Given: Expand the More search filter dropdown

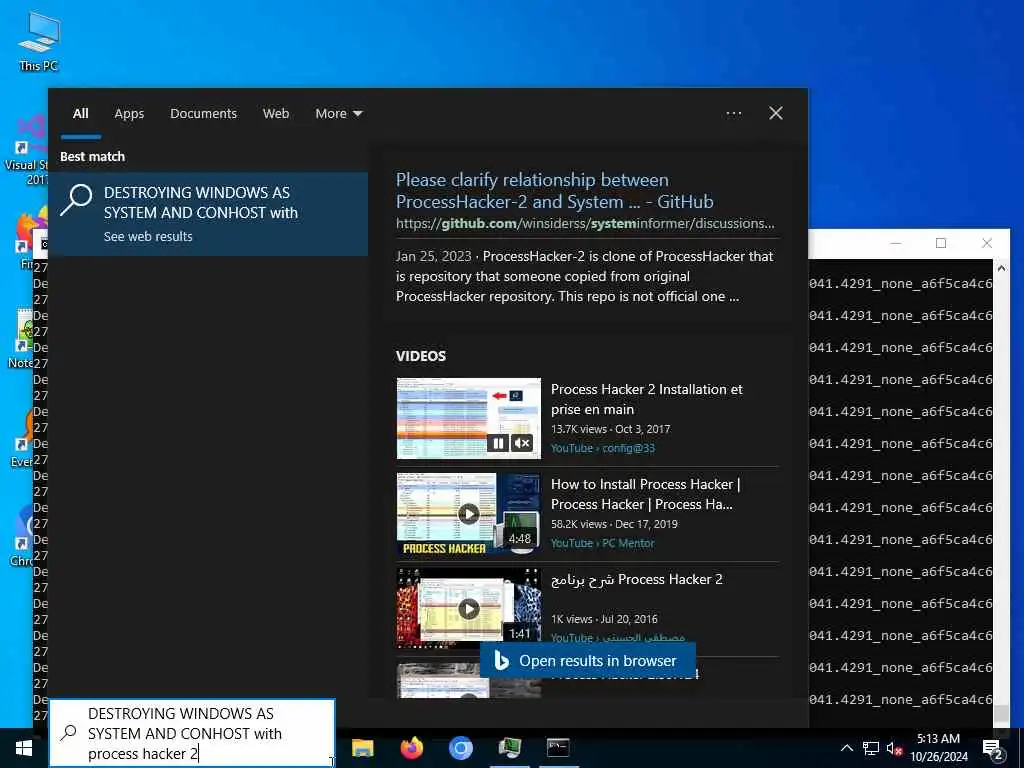Looking at the screenshot, I should click(x=338, y=114).
